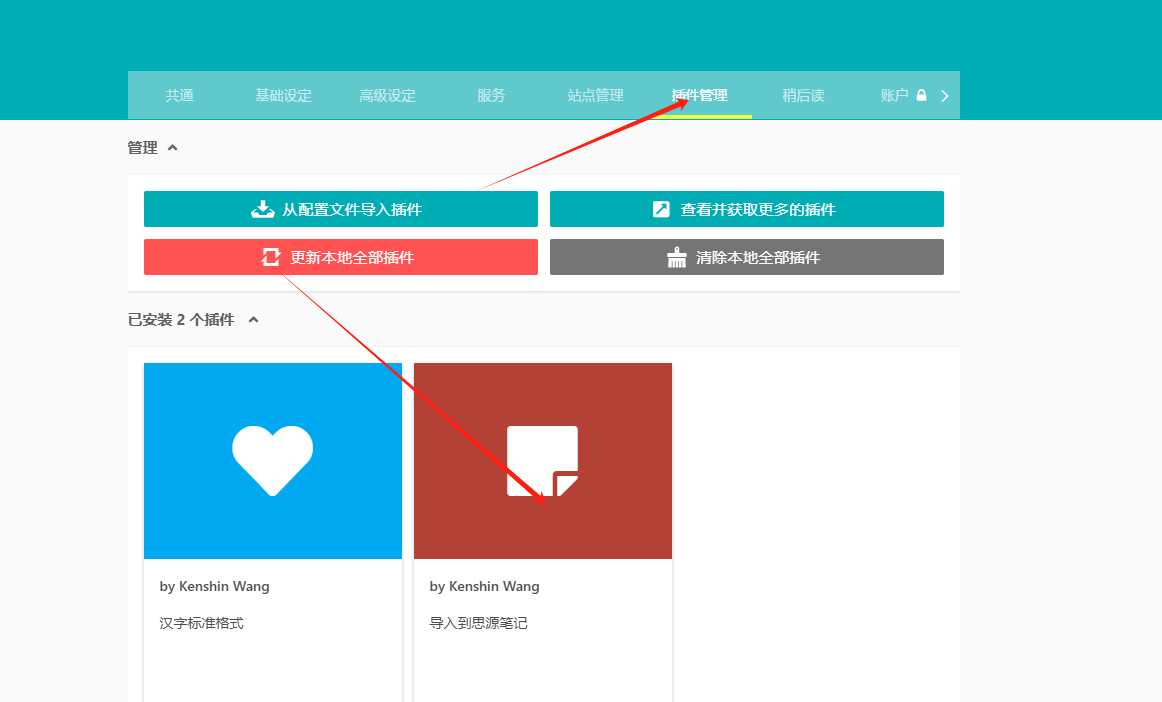Click the white heart icon
The image size is (1162, 702).
[x=273, y=460]
